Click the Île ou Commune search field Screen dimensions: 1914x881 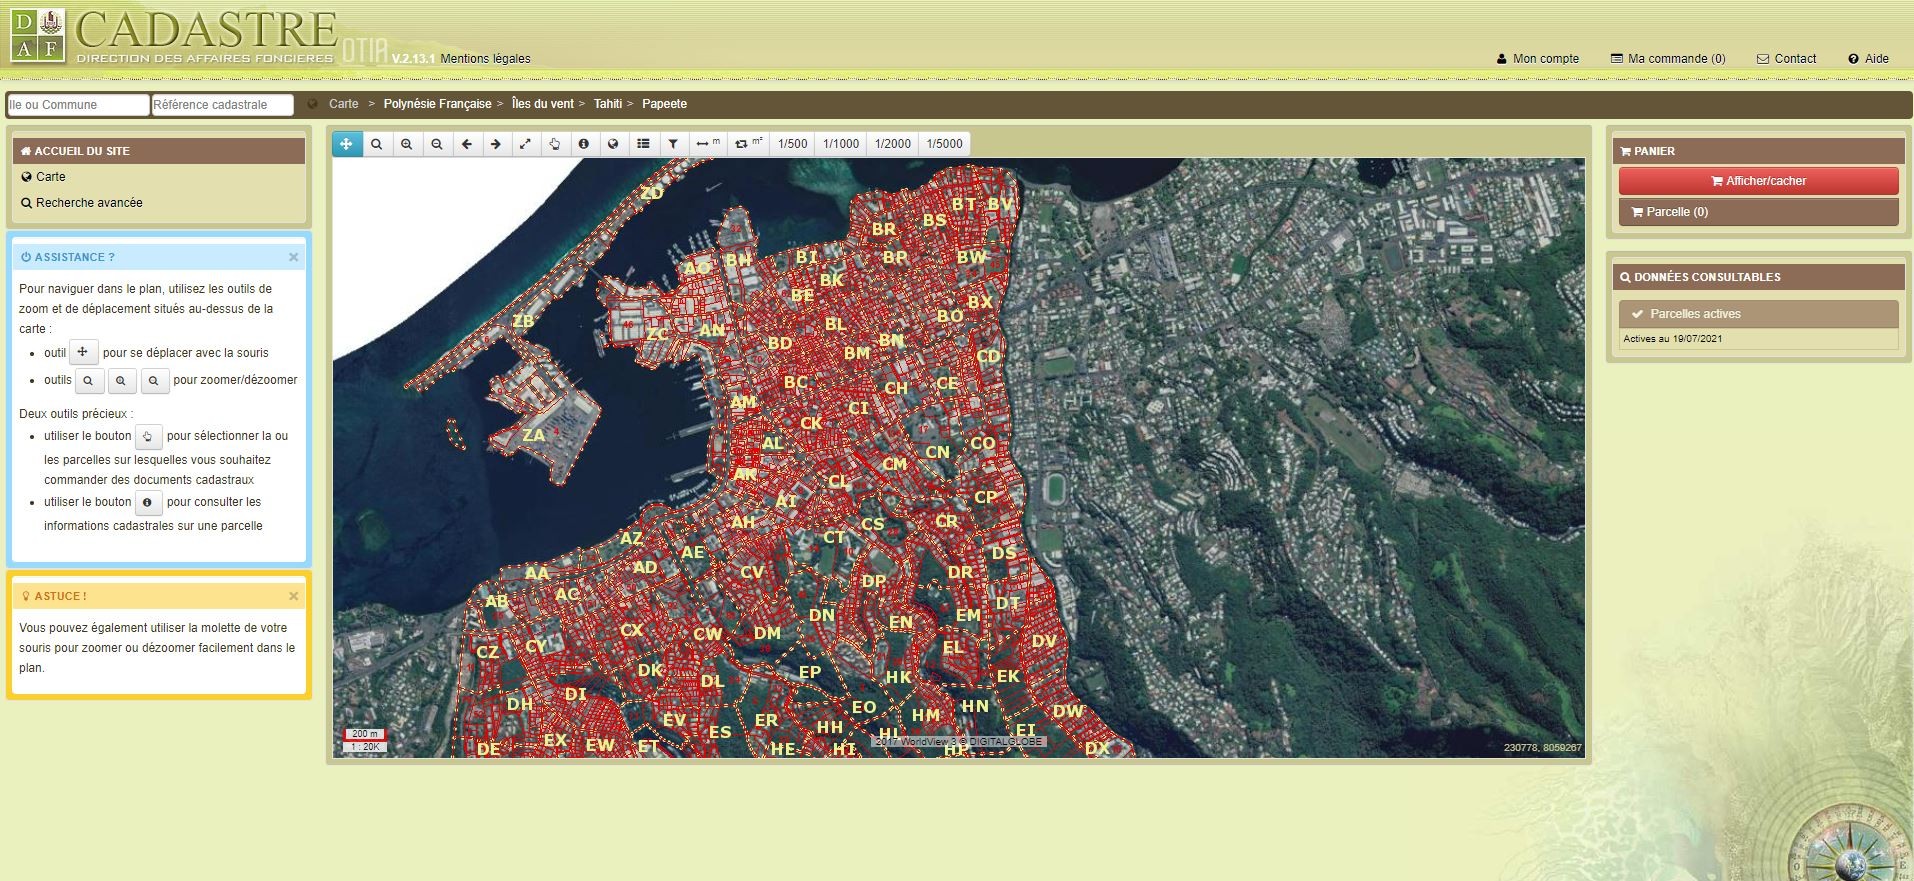(x=78, y=105)
